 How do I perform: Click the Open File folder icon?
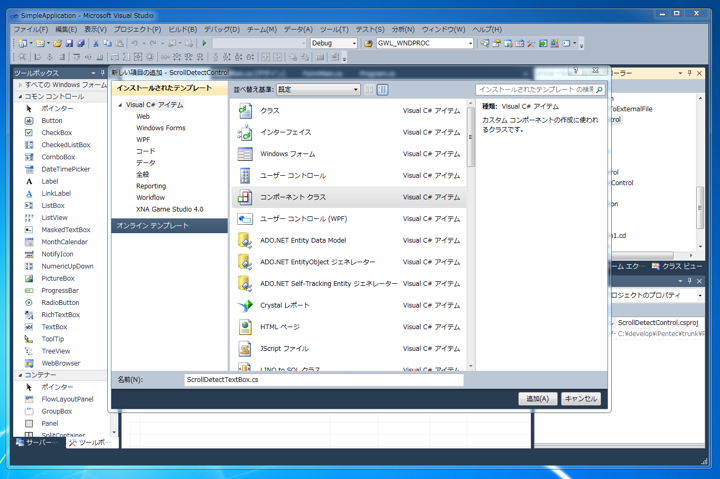coord(57,43)
